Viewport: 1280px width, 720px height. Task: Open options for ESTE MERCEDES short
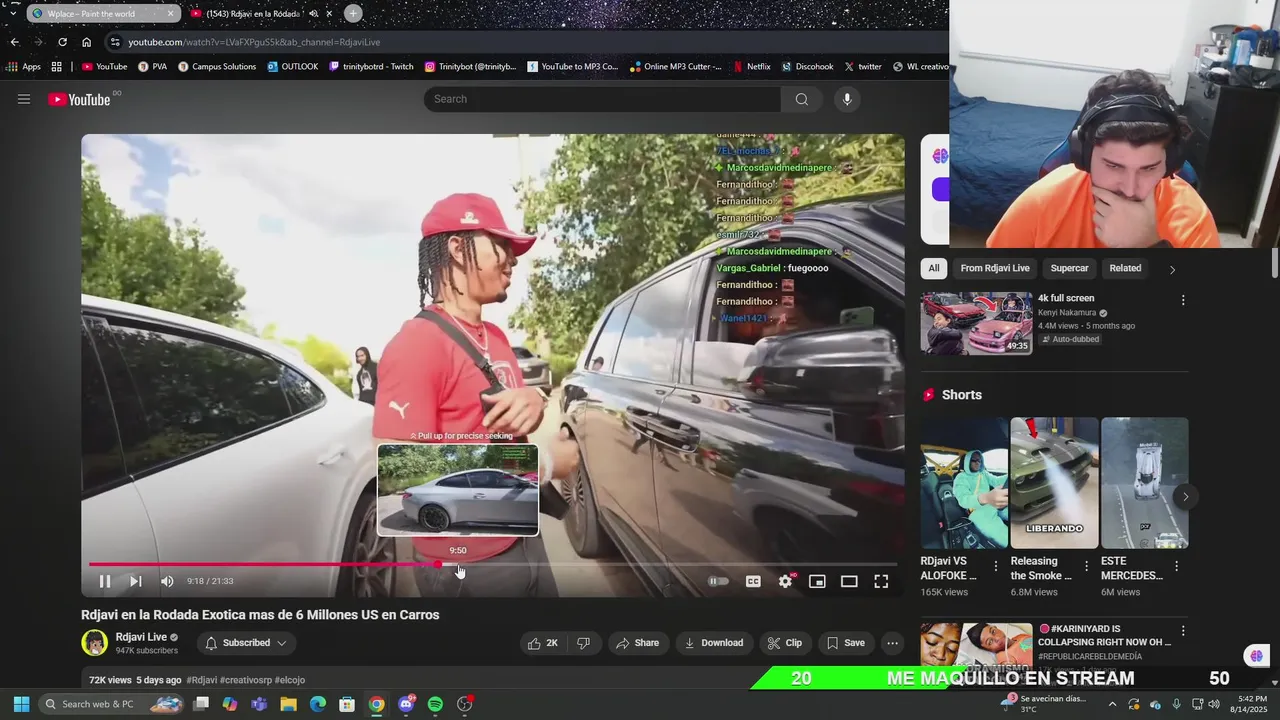point(1176,566)
